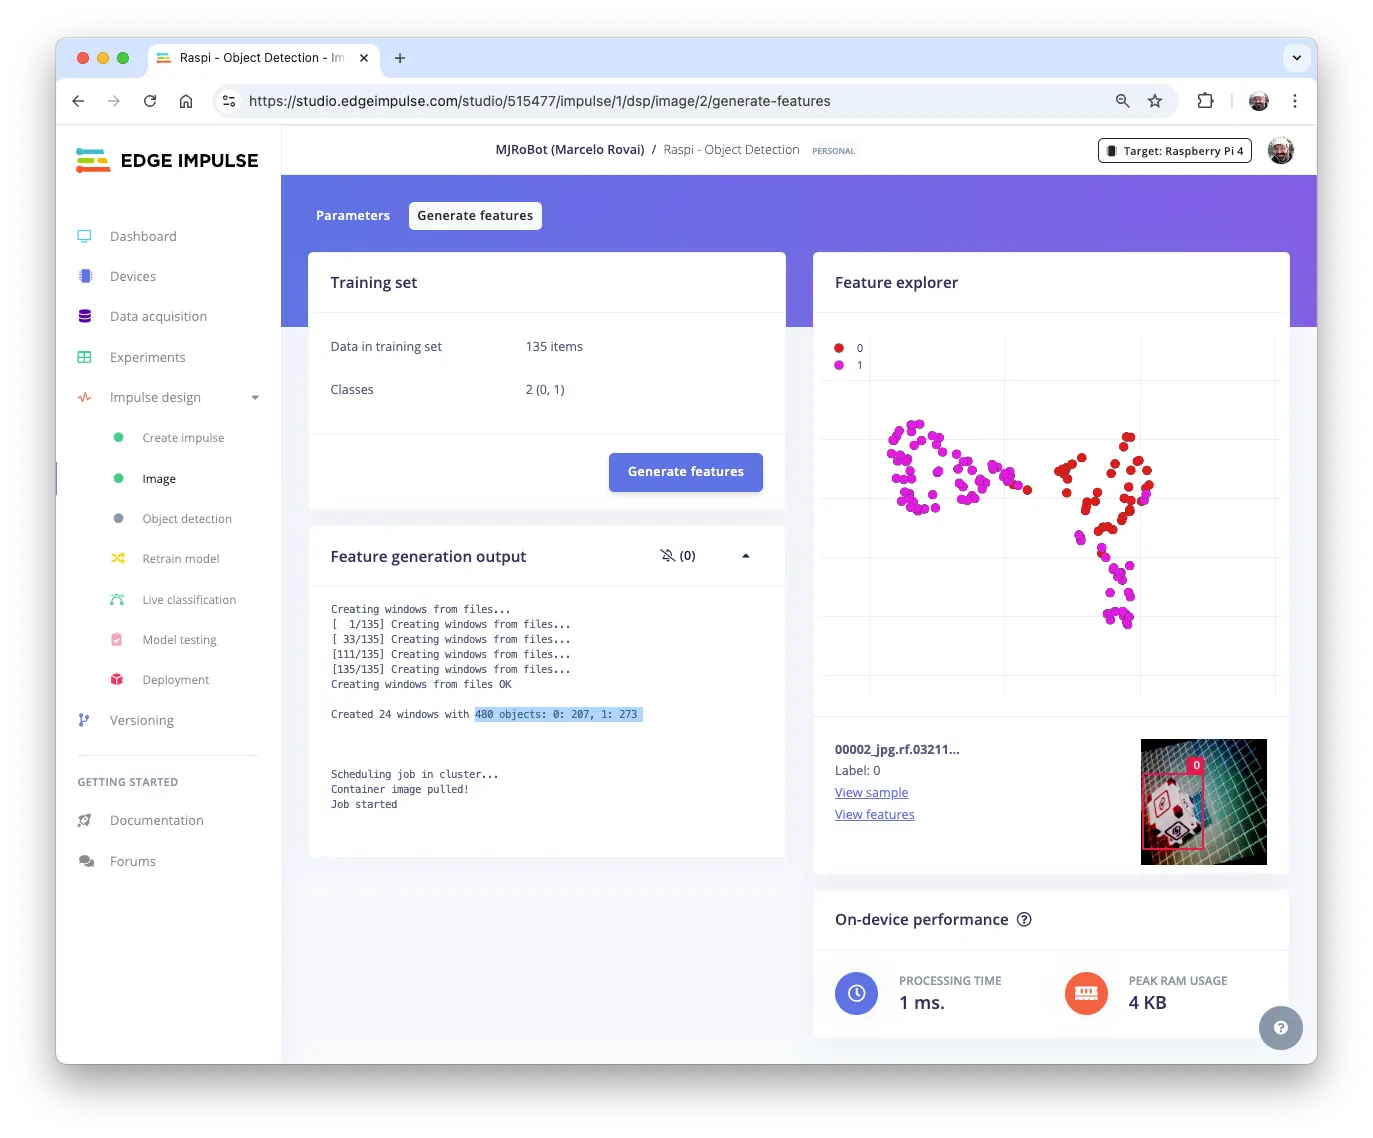Collapse the Feature generation output panel
The width and height of the screenshot is (1373, 1138).
pyautogui.click(x=746, y=556)
